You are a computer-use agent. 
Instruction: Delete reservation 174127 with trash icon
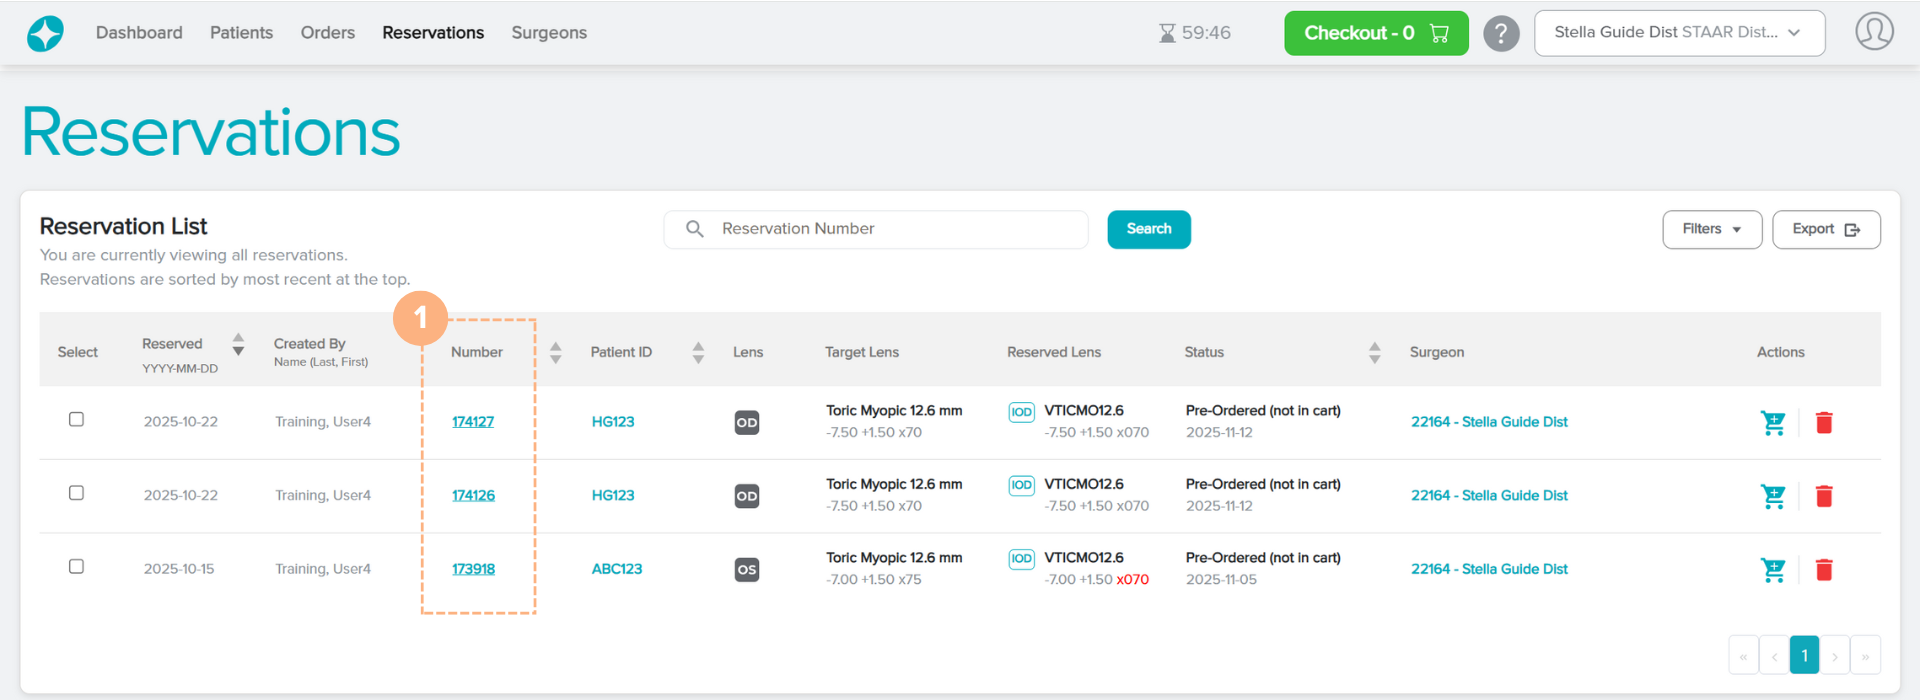pyautogui.click(x=1823, y=423)
